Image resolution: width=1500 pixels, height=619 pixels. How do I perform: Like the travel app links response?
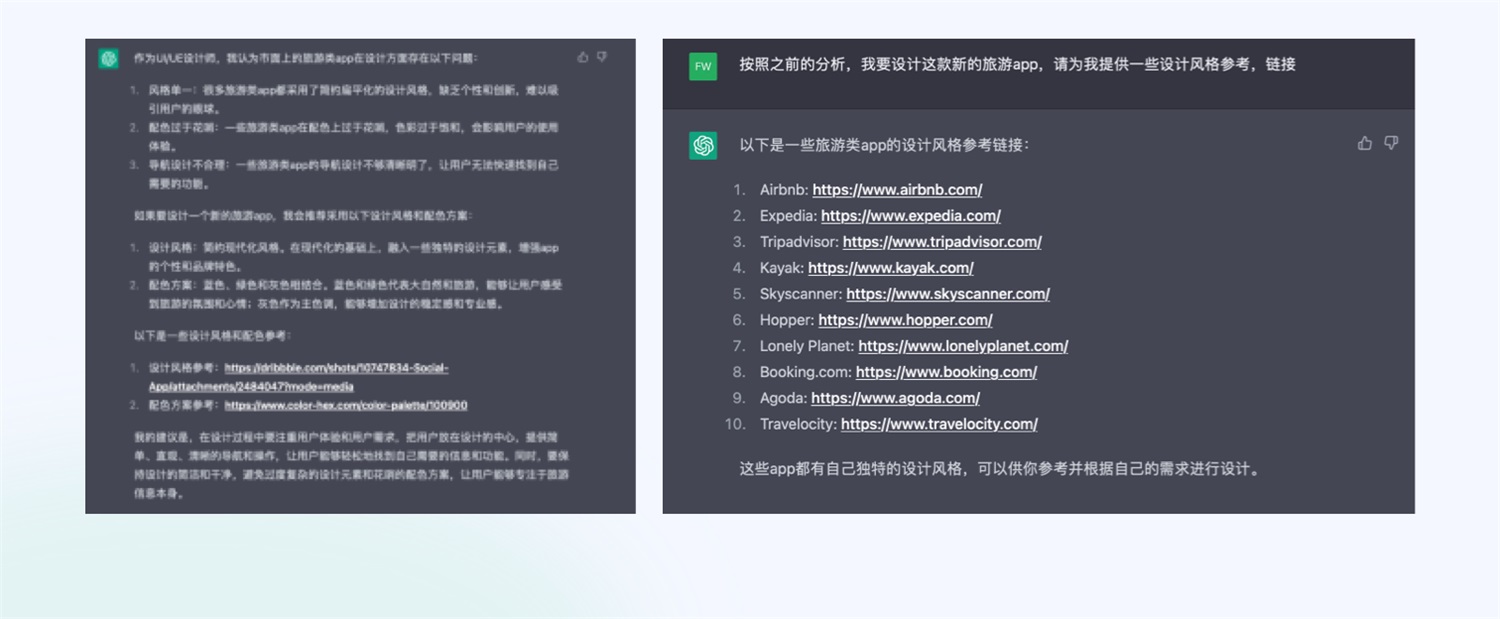point(1365,143)
